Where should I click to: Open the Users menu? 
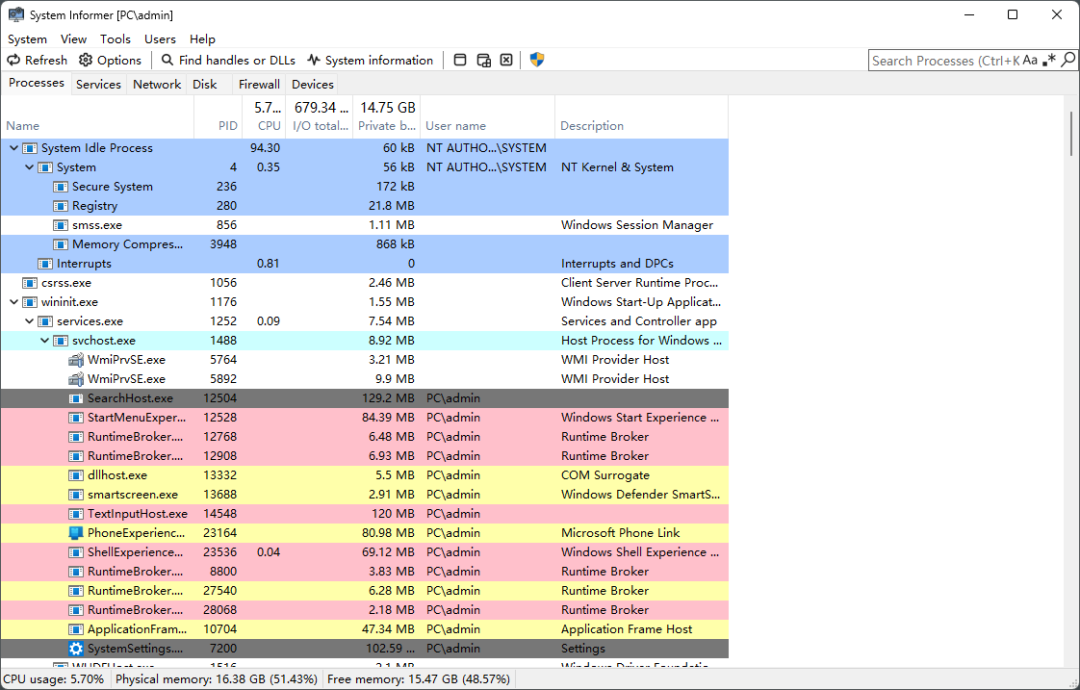tap(160, 39)
